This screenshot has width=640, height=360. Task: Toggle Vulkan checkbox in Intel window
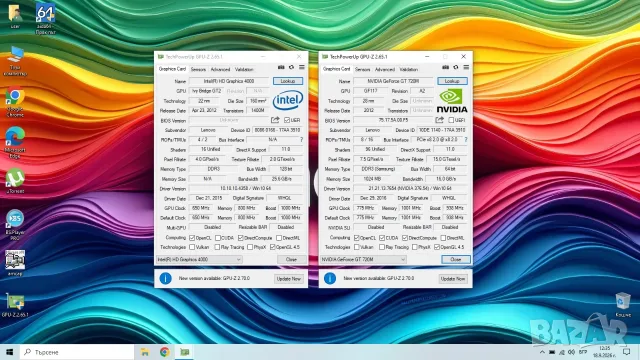point(192,247)
